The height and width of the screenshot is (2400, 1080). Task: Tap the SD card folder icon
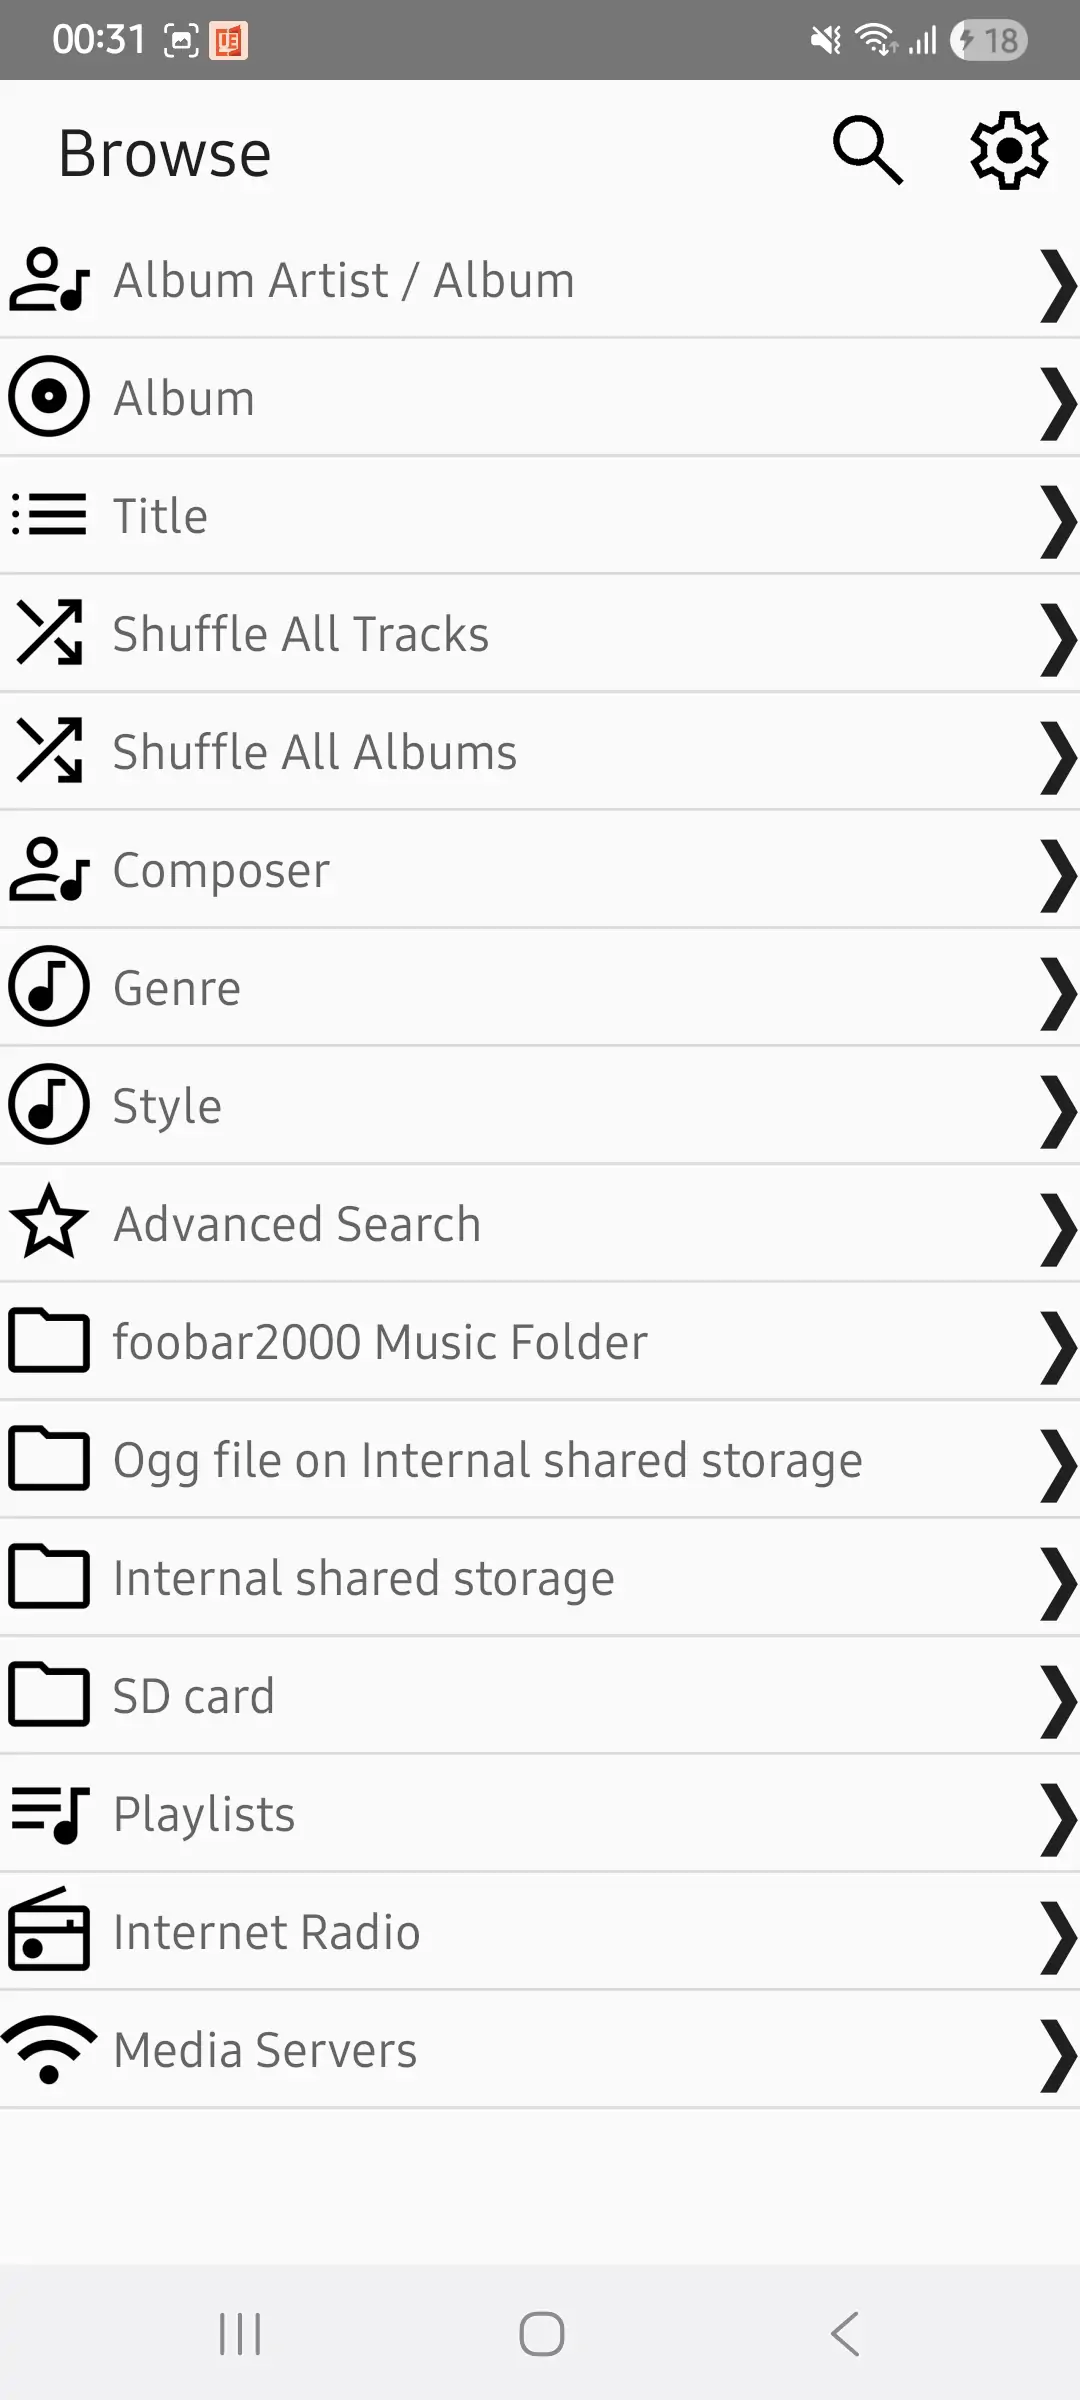[x=49, y=1695]
